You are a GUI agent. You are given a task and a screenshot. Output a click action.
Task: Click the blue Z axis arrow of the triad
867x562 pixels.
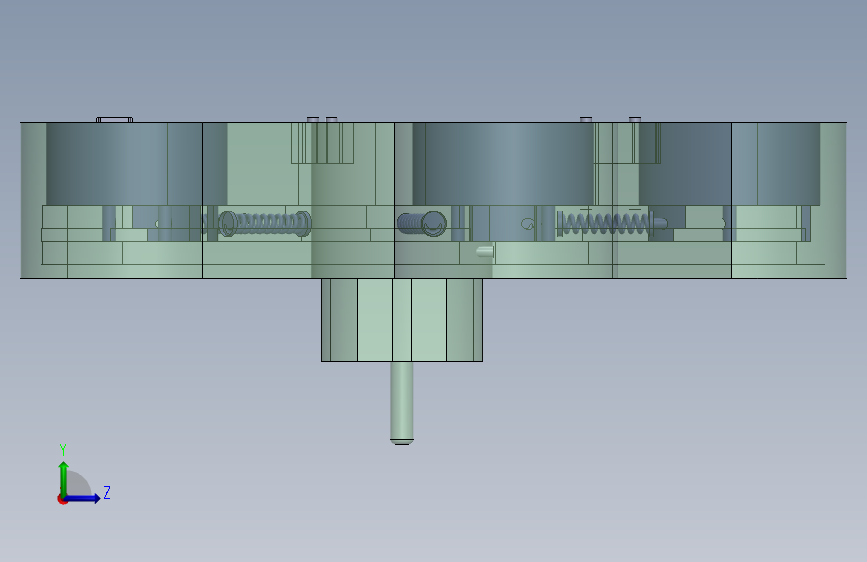click(x=83, y=498)
